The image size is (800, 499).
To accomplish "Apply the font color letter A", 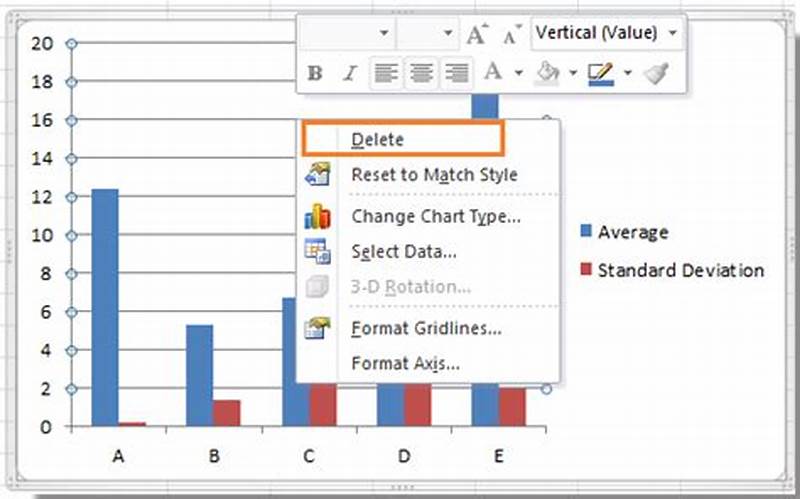I will click(x=493, y=71).
